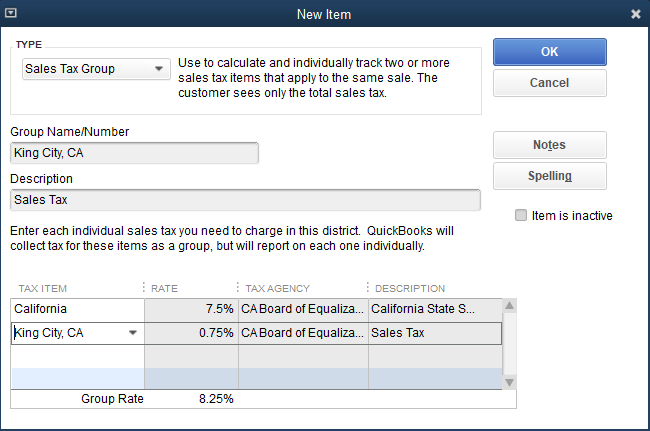650x431 pixels.
Task: Click the Cancel button
Action: [x=550, y=83]
